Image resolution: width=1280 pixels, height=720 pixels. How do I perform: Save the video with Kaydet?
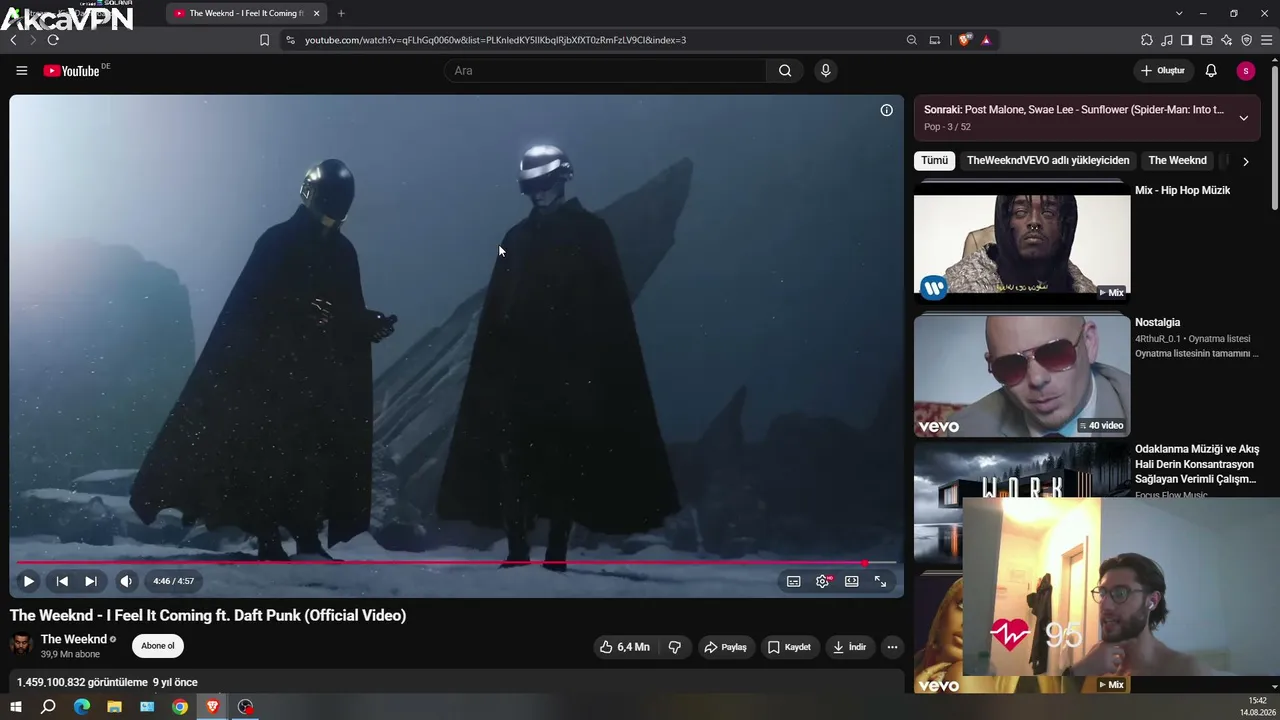coord(789,647)
